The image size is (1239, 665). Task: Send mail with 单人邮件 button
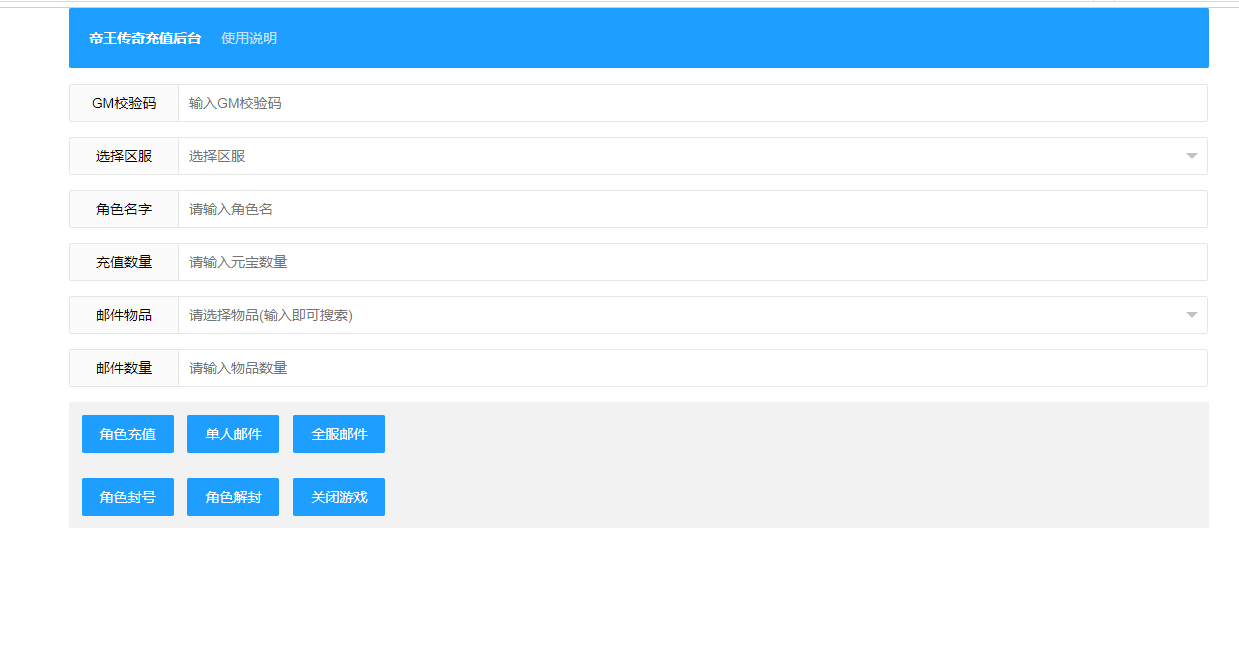point(233,434)
